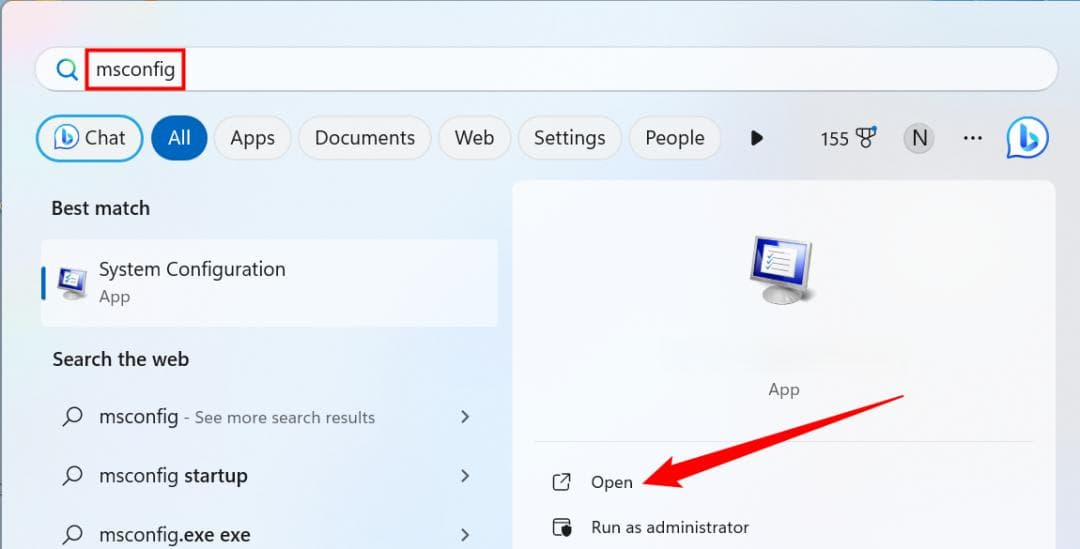Click Open to launch System Configuration
The width and height of the screenshot is (1080, 549).
611,483
